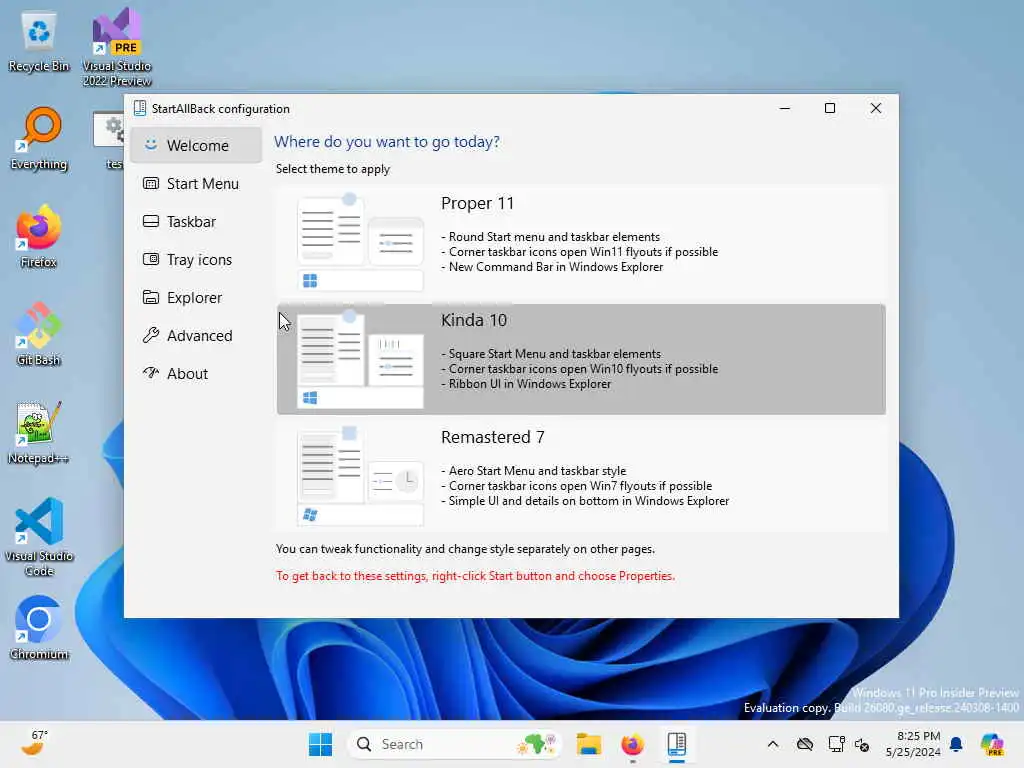Image resolution: width=1024 pixels, height=768 pixels.
Task: Click the 'Where do you want to go today?' heading
Action: tap(387, 142)
